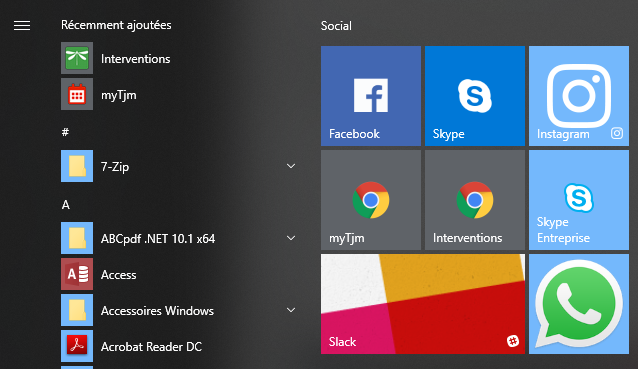
Task: Click the Social group title
Action: [336, 26]
